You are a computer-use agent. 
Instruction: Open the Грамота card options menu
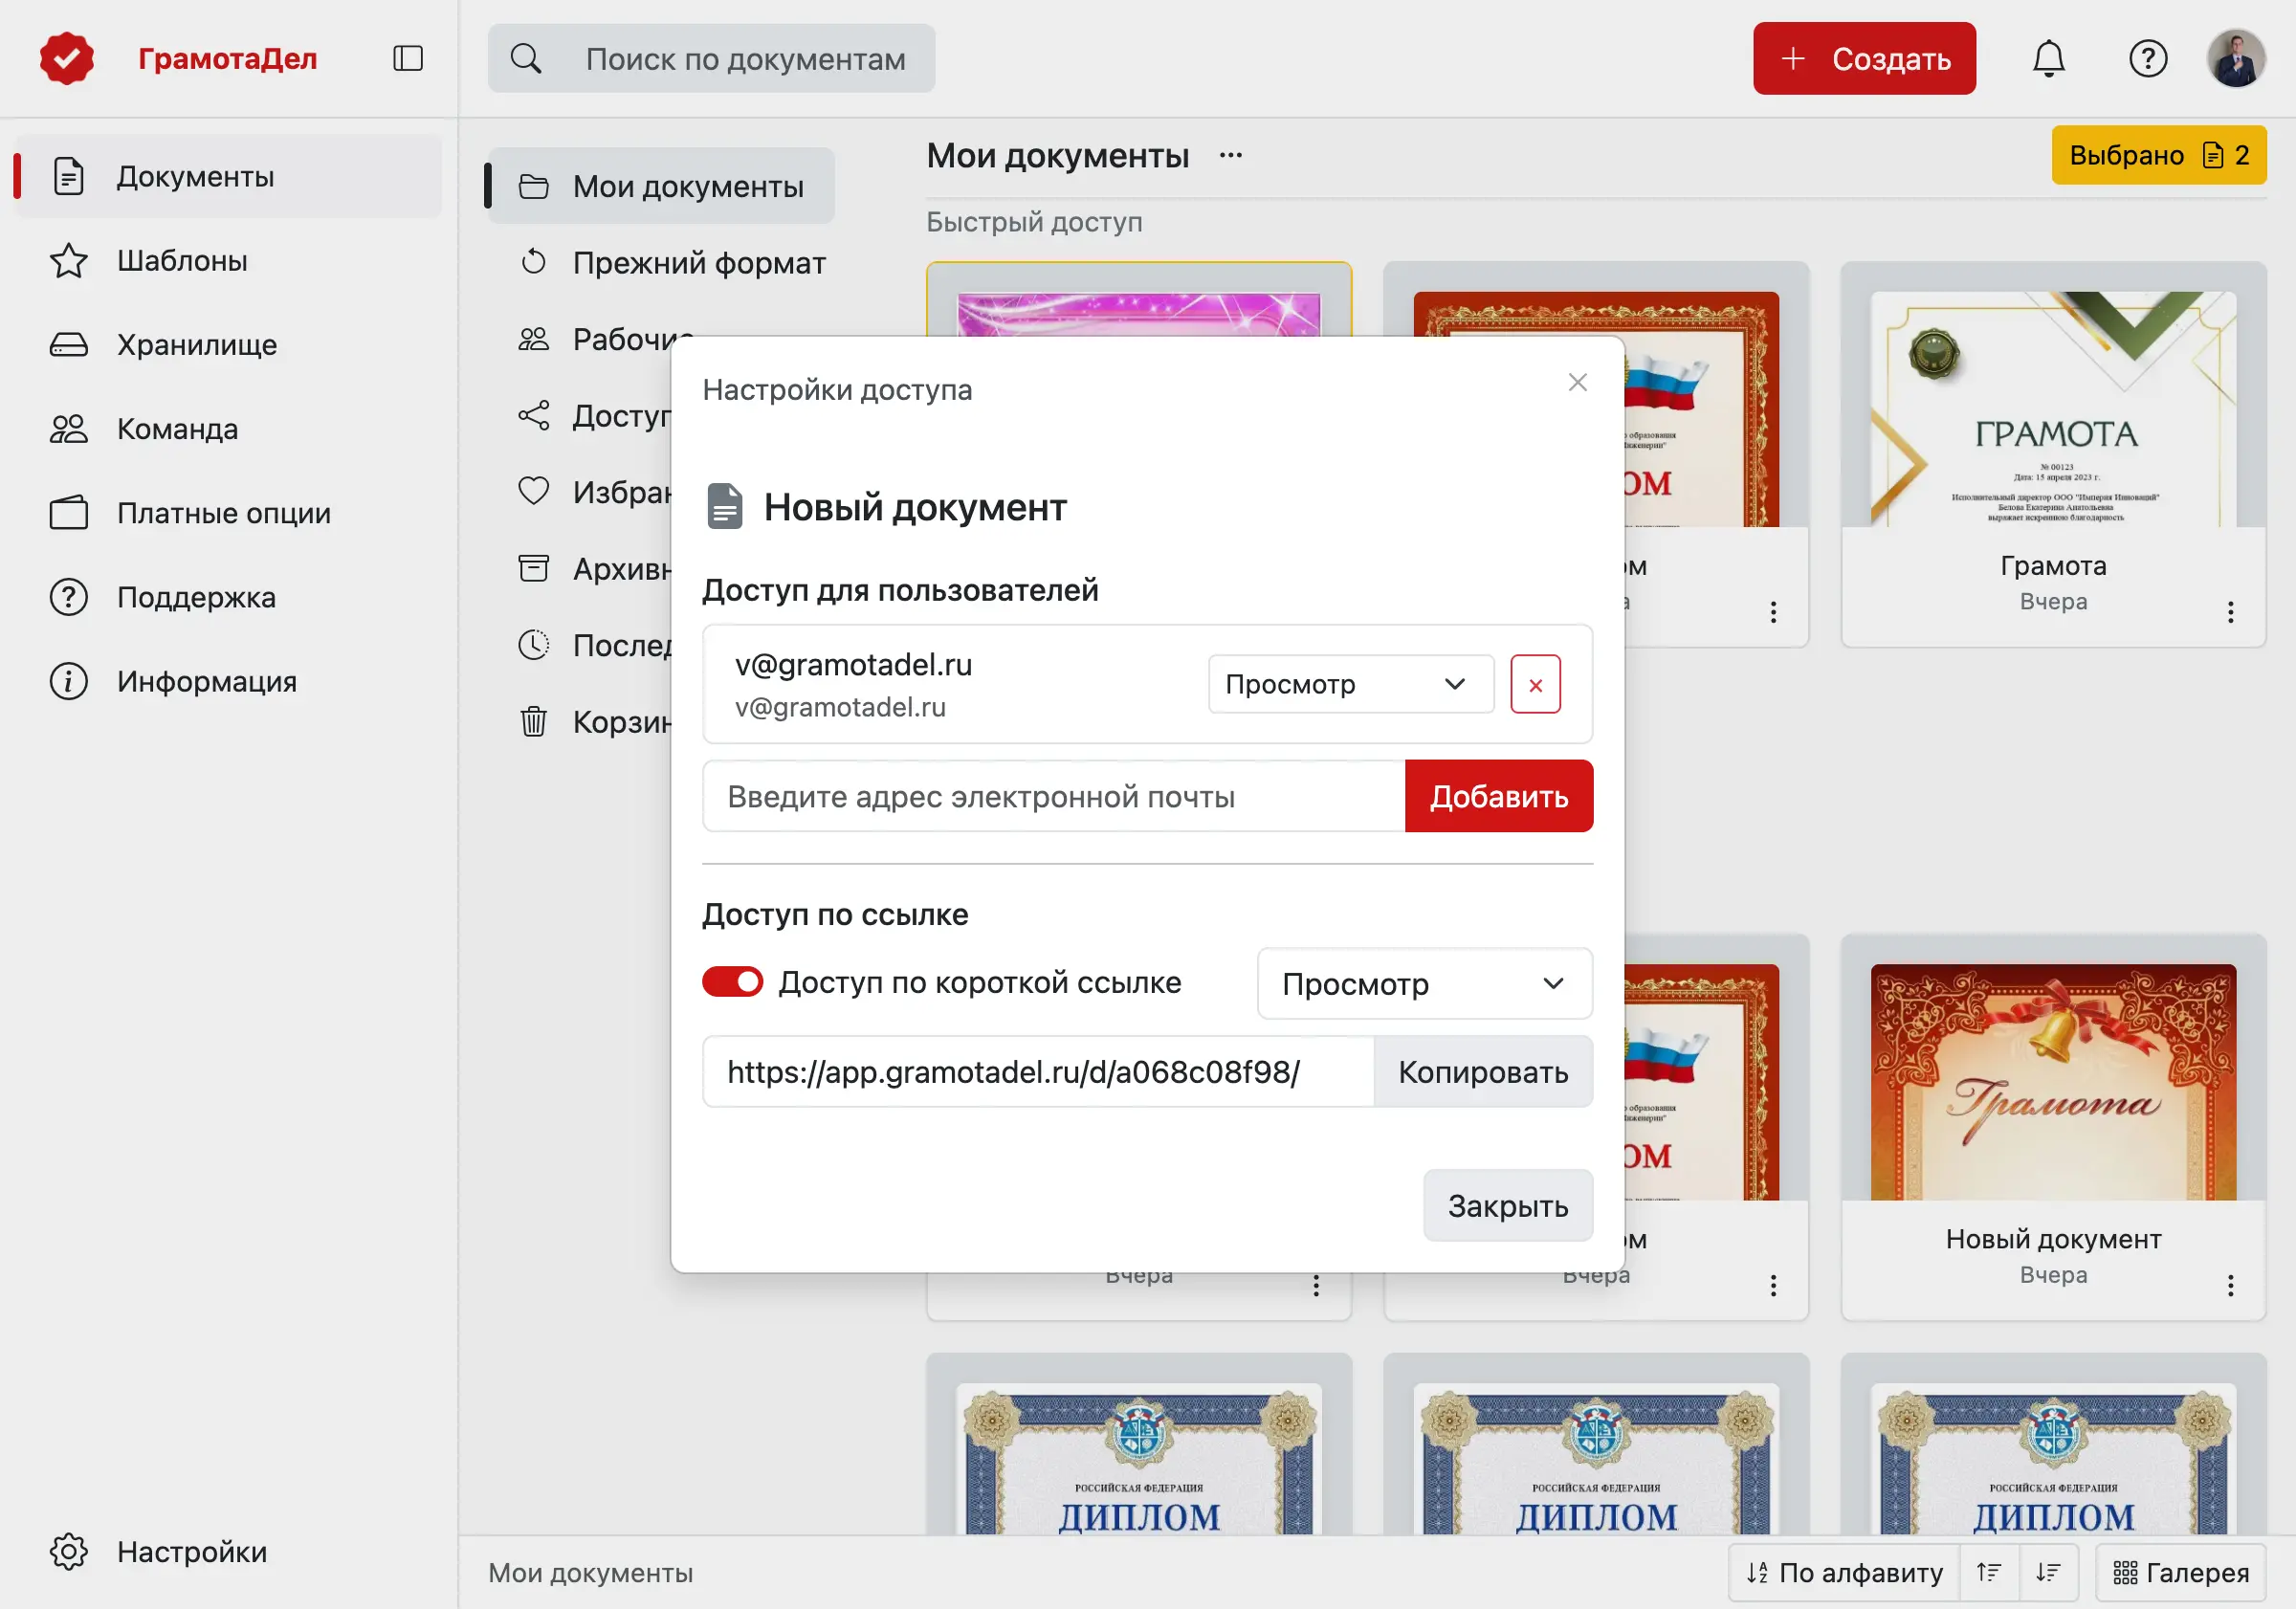(2230, 612)
